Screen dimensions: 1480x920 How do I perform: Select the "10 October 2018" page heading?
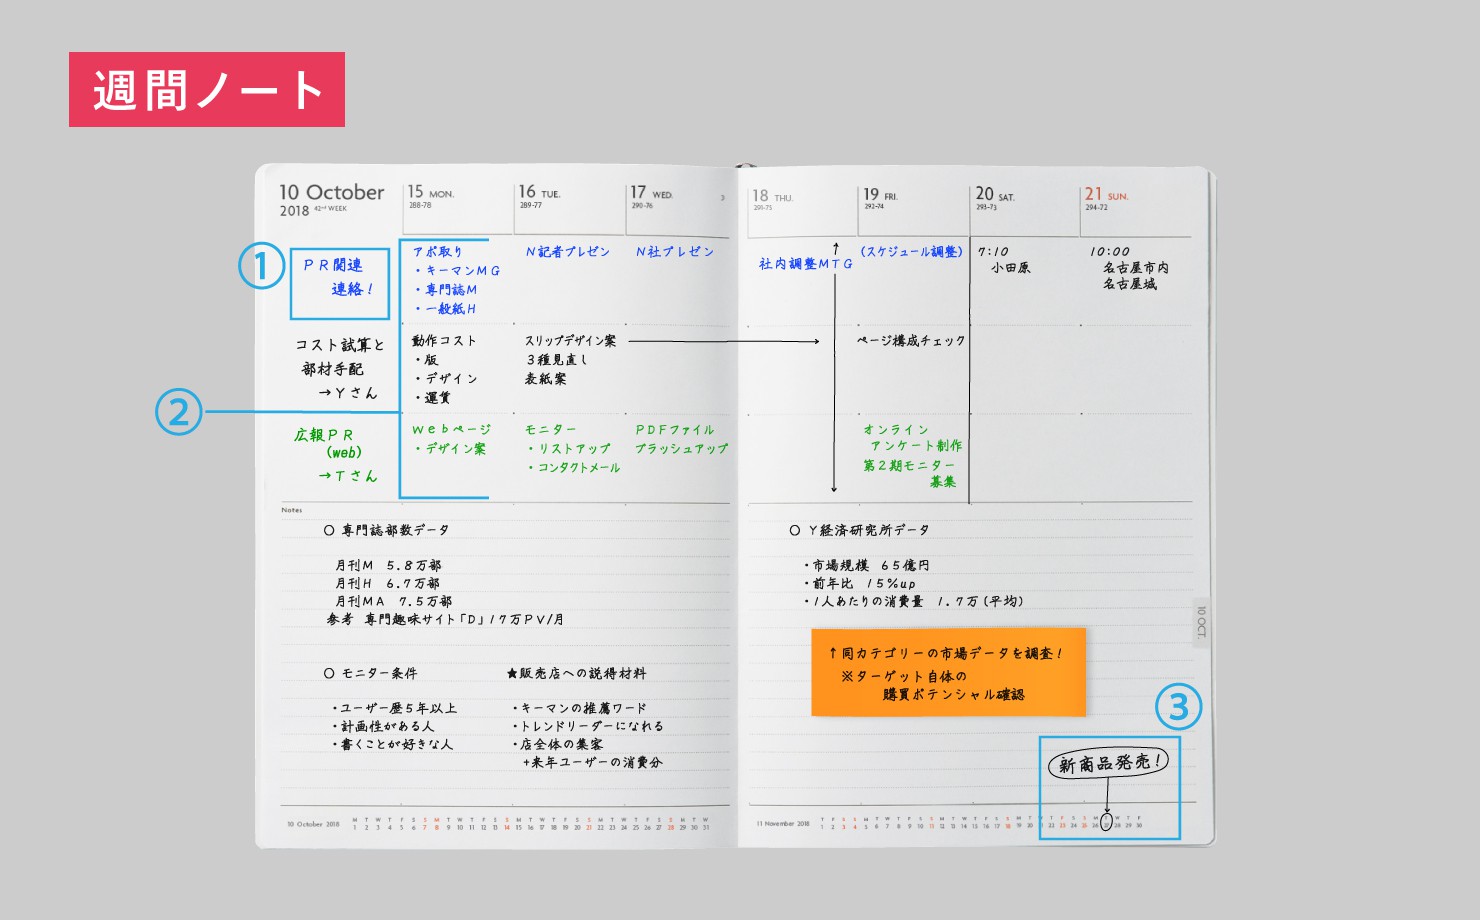click(x=331, y=199)
